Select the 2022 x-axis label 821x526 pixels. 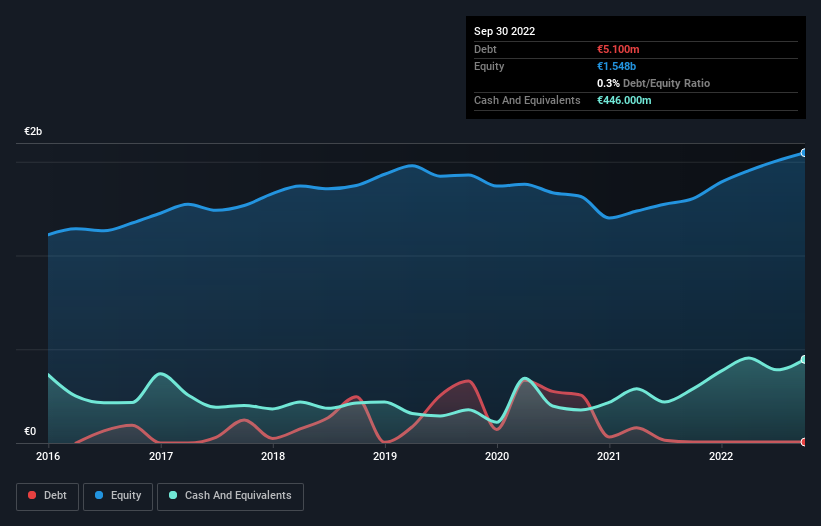(721, 456)
